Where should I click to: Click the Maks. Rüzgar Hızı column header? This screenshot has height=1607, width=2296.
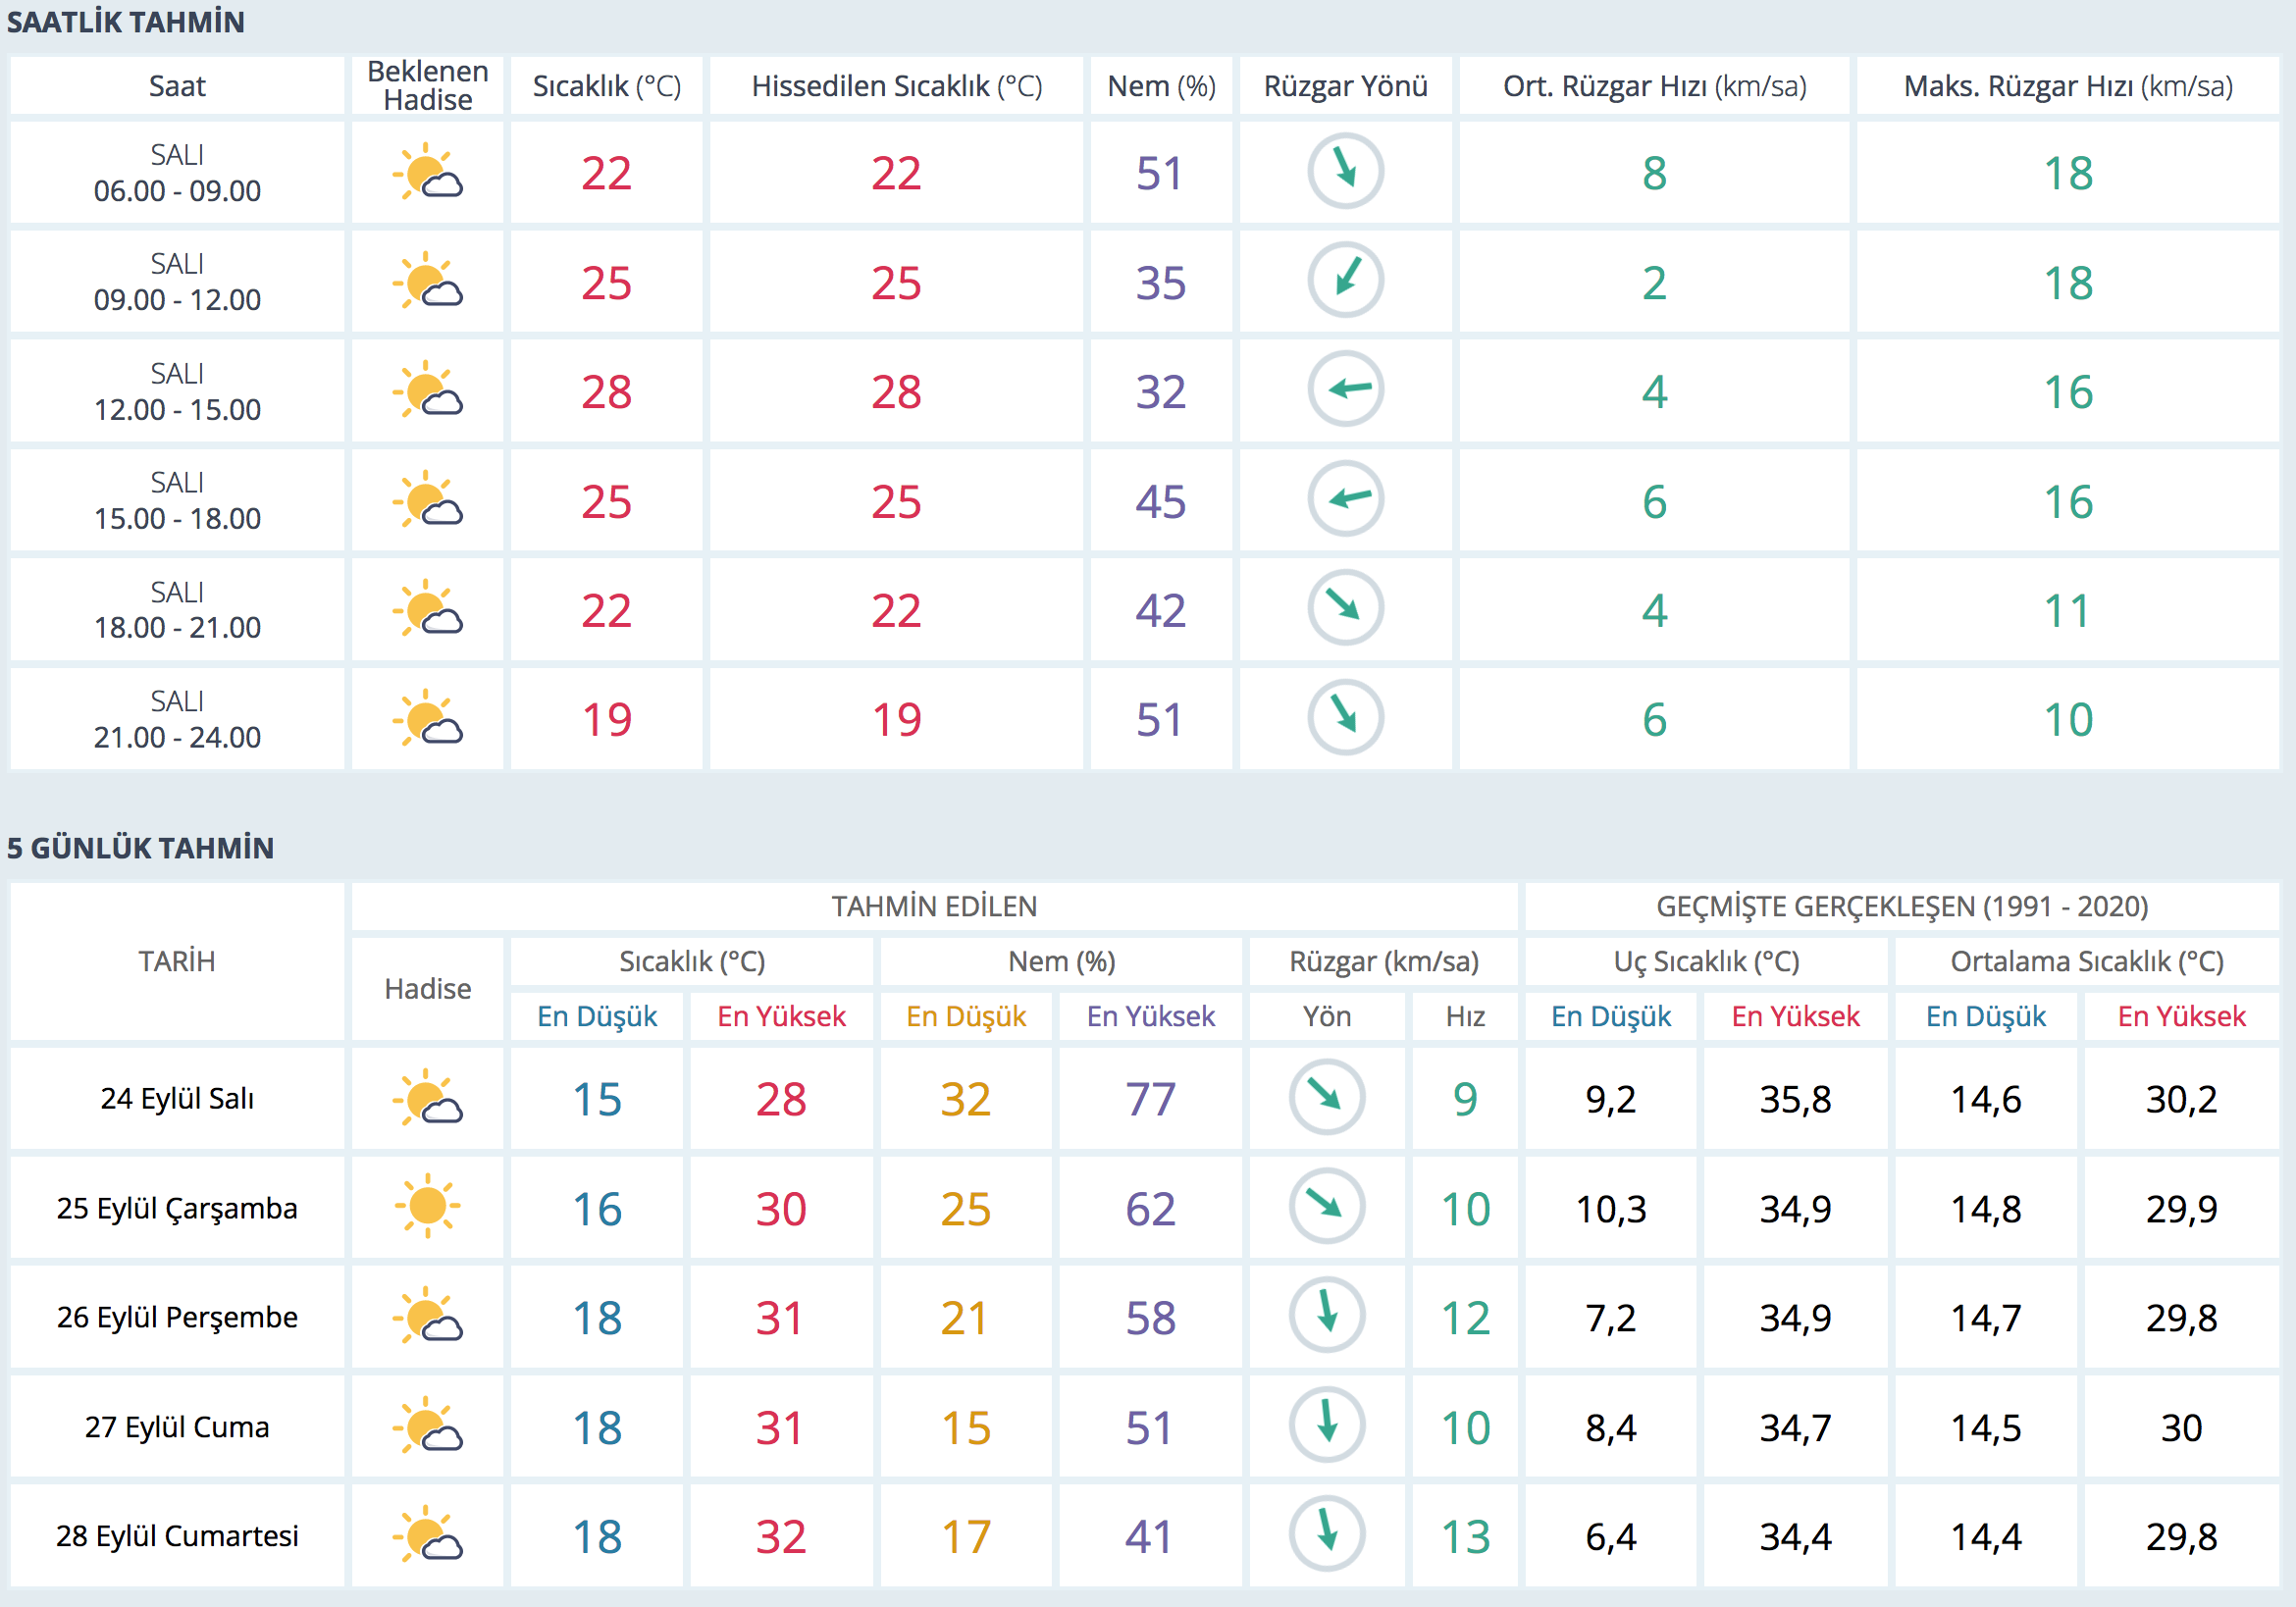pos(2067,86)
